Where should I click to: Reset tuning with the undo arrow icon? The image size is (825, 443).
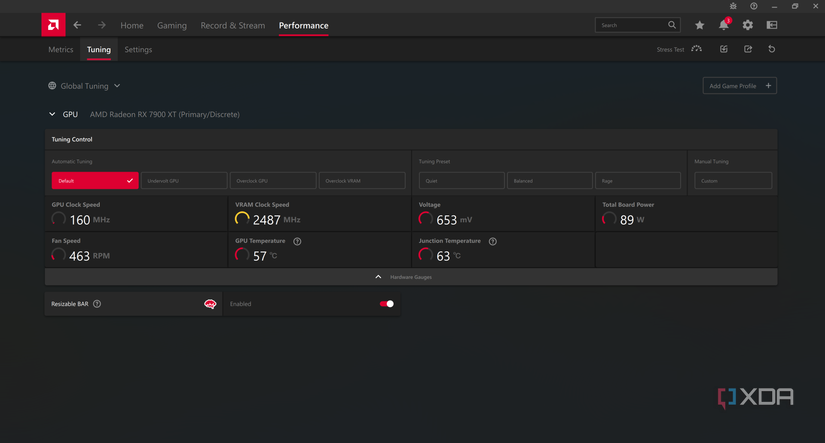click(771, 49)
